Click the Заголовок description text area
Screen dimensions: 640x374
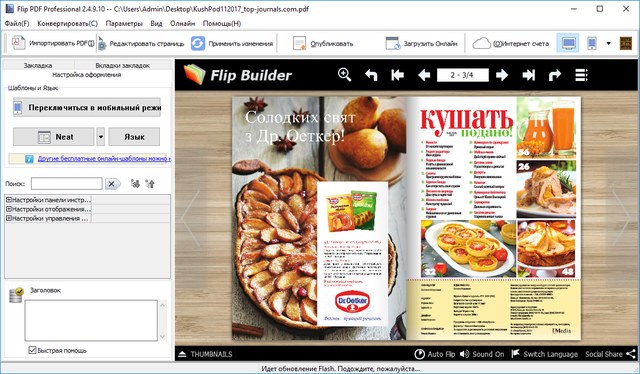(x=91, y=321)
